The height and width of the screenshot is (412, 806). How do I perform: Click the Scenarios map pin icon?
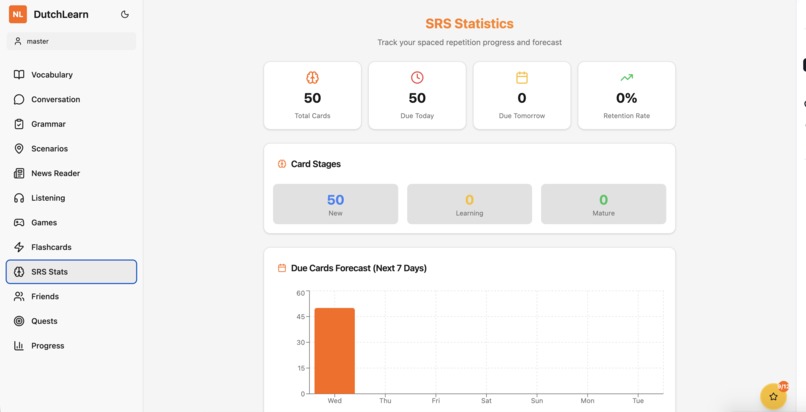(19, 148)
